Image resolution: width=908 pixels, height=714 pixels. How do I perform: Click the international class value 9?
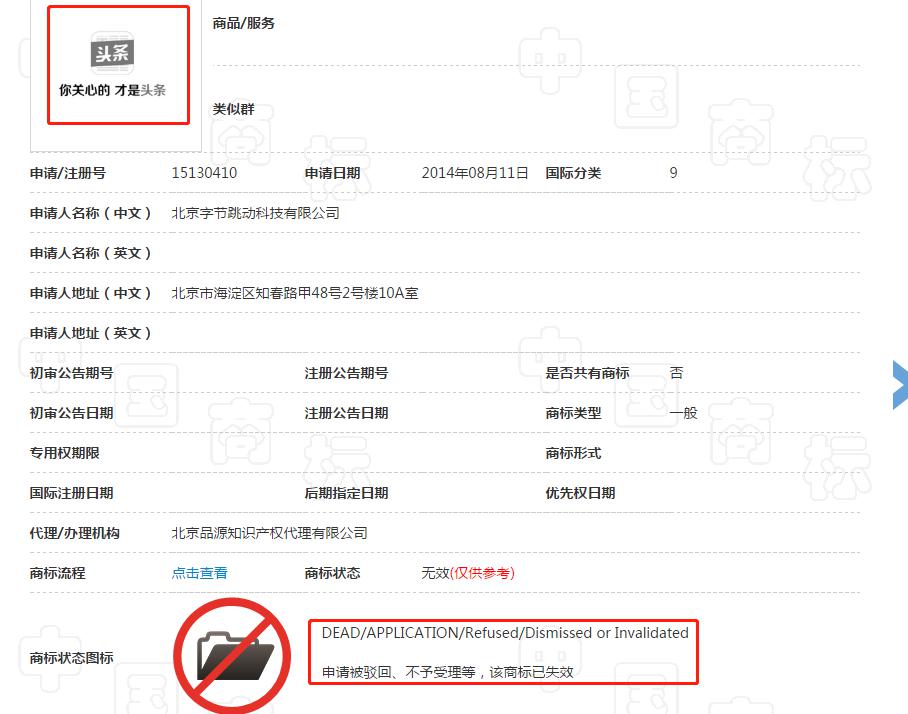pyautogui.click(x=674, y=173)
